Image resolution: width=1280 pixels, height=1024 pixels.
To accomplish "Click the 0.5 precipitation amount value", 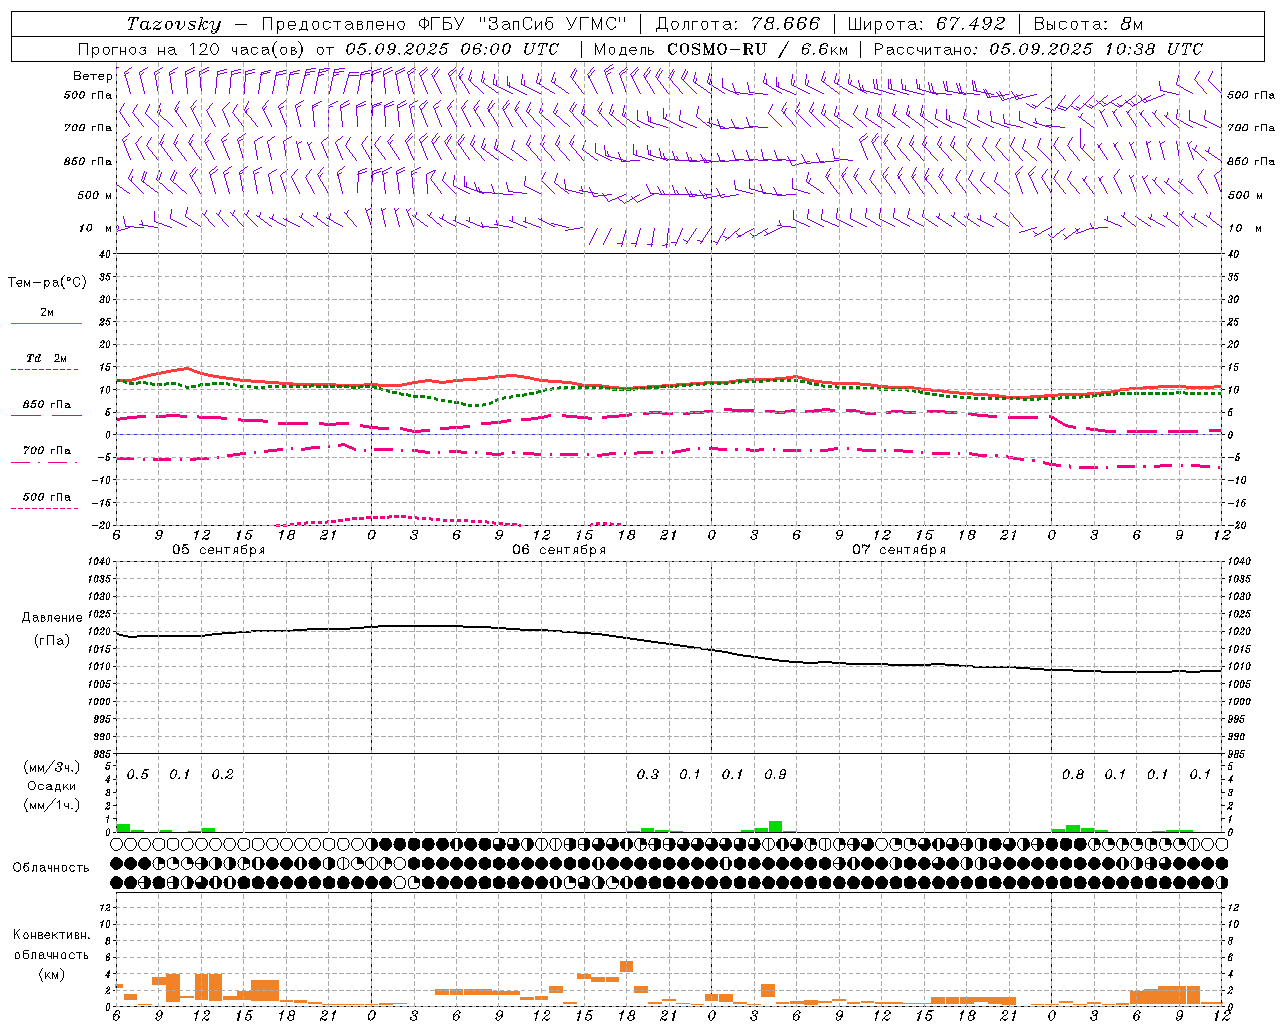I will [x=138, y=774].
